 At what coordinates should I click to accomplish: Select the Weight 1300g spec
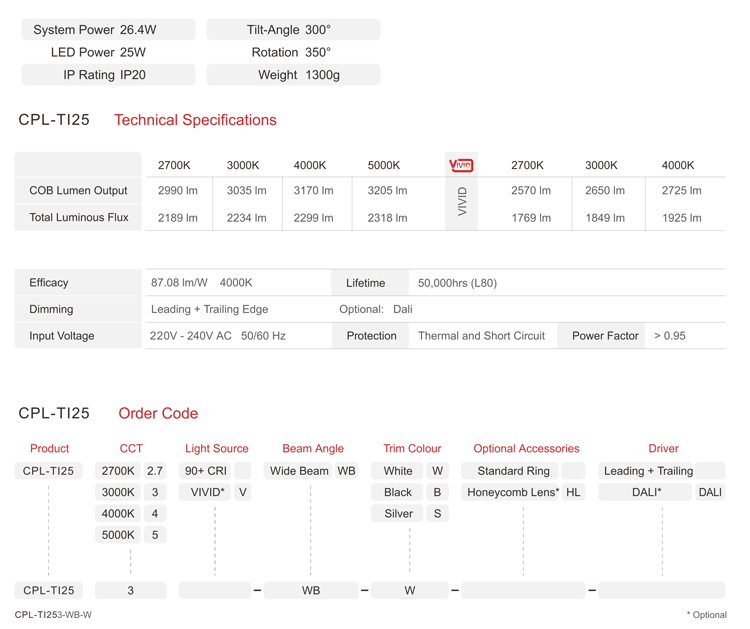point(293,75)
